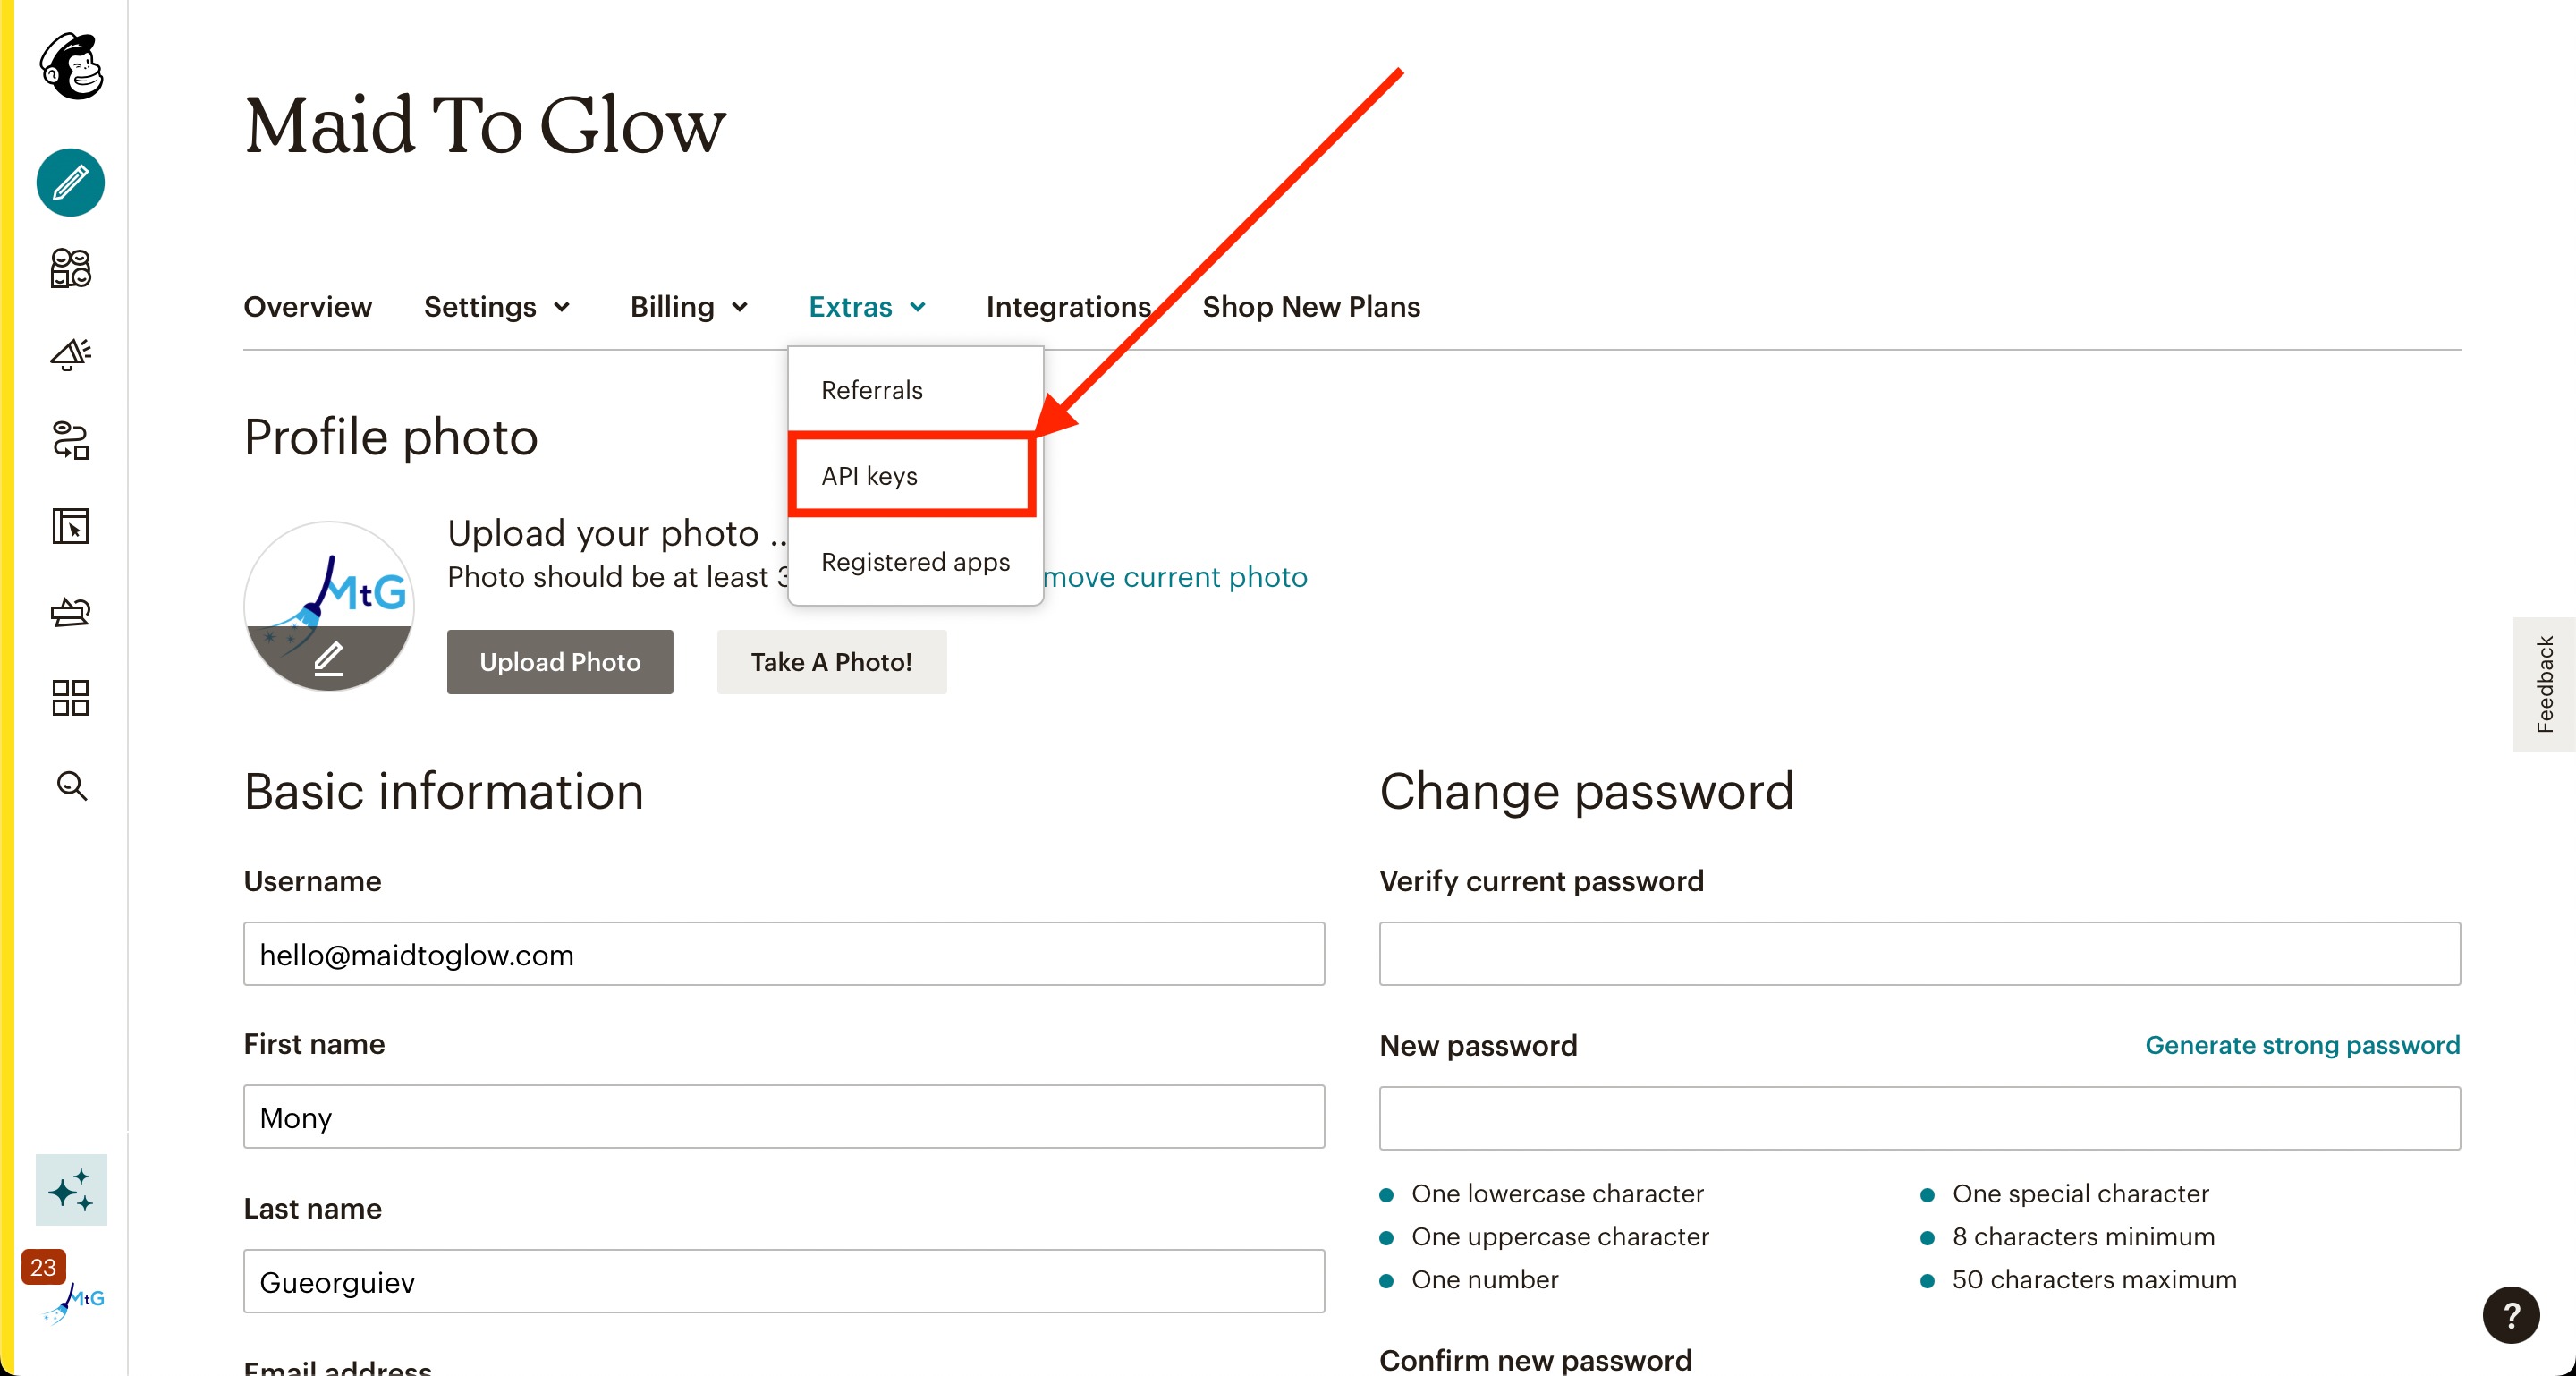The image size is (2576, 1376).
Task: Click the Search magnifier icon
Action: click(71, 786)
